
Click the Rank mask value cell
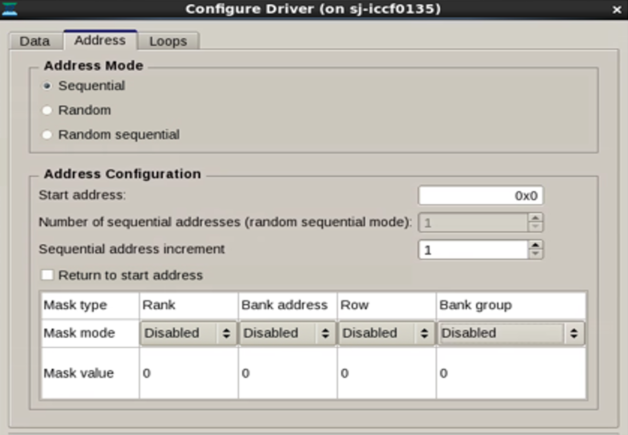point(188,373)
